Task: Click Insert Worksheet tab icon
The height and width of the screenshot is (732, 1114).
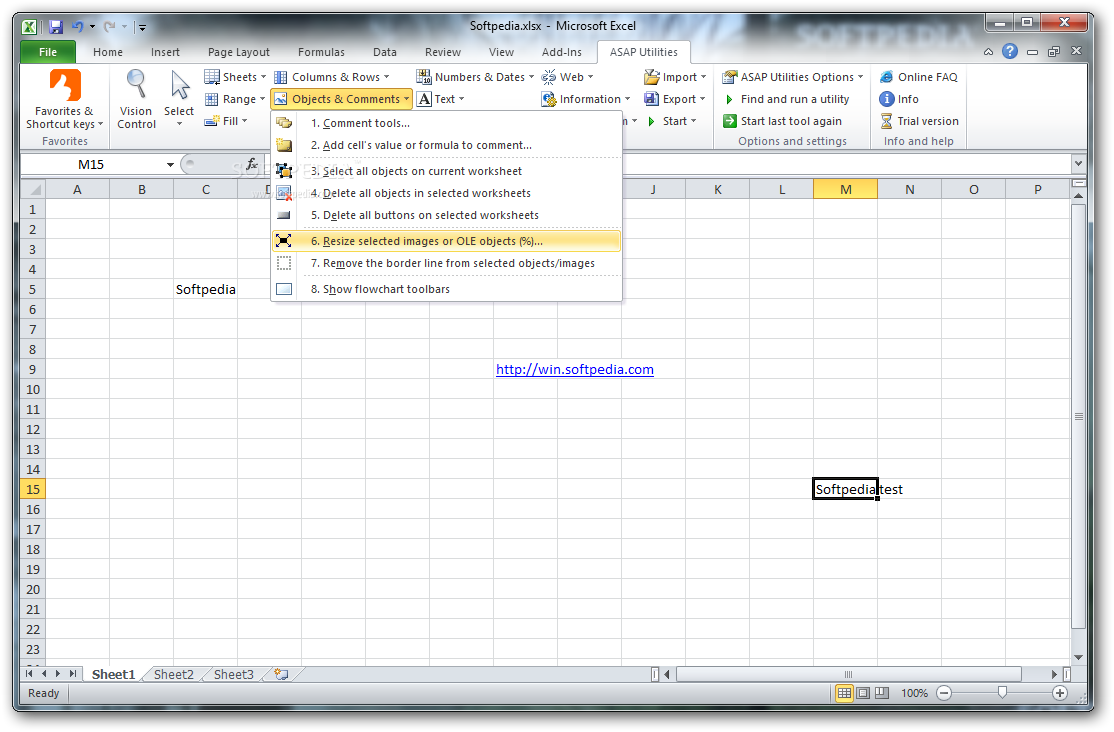Action: tap(282, 674)
